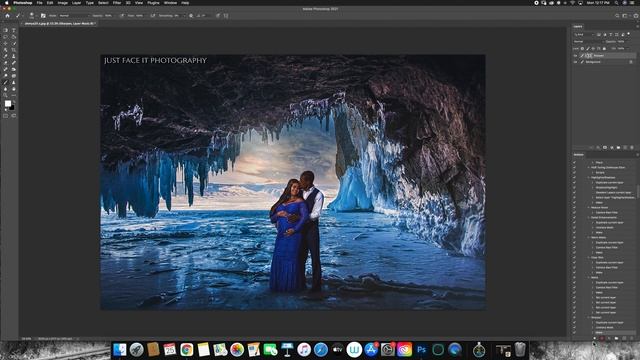This screenshot has height=360, width=640.
Task: Open the workspace switcher icon
Action: point(625,16)
